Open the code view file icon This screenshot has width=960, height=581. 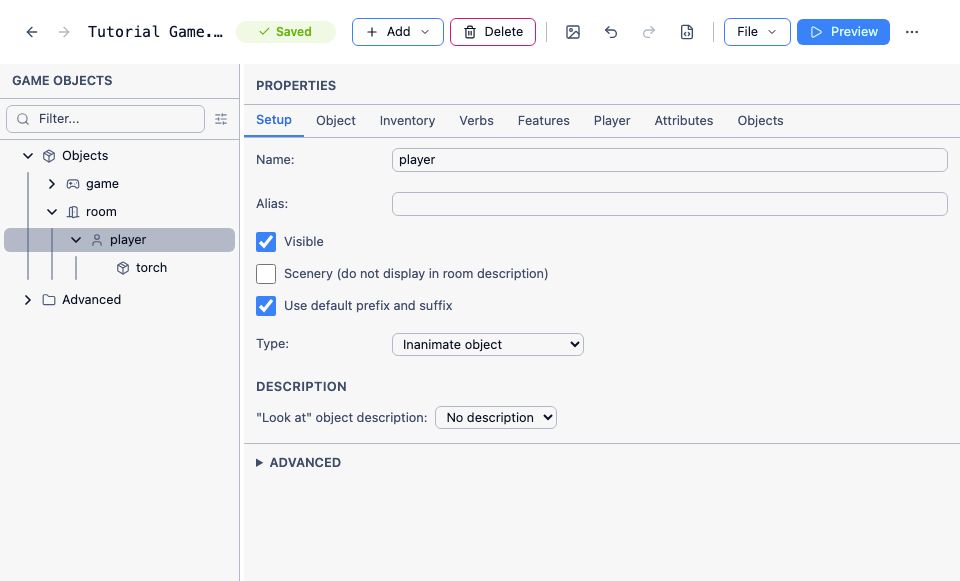point(687,32)
